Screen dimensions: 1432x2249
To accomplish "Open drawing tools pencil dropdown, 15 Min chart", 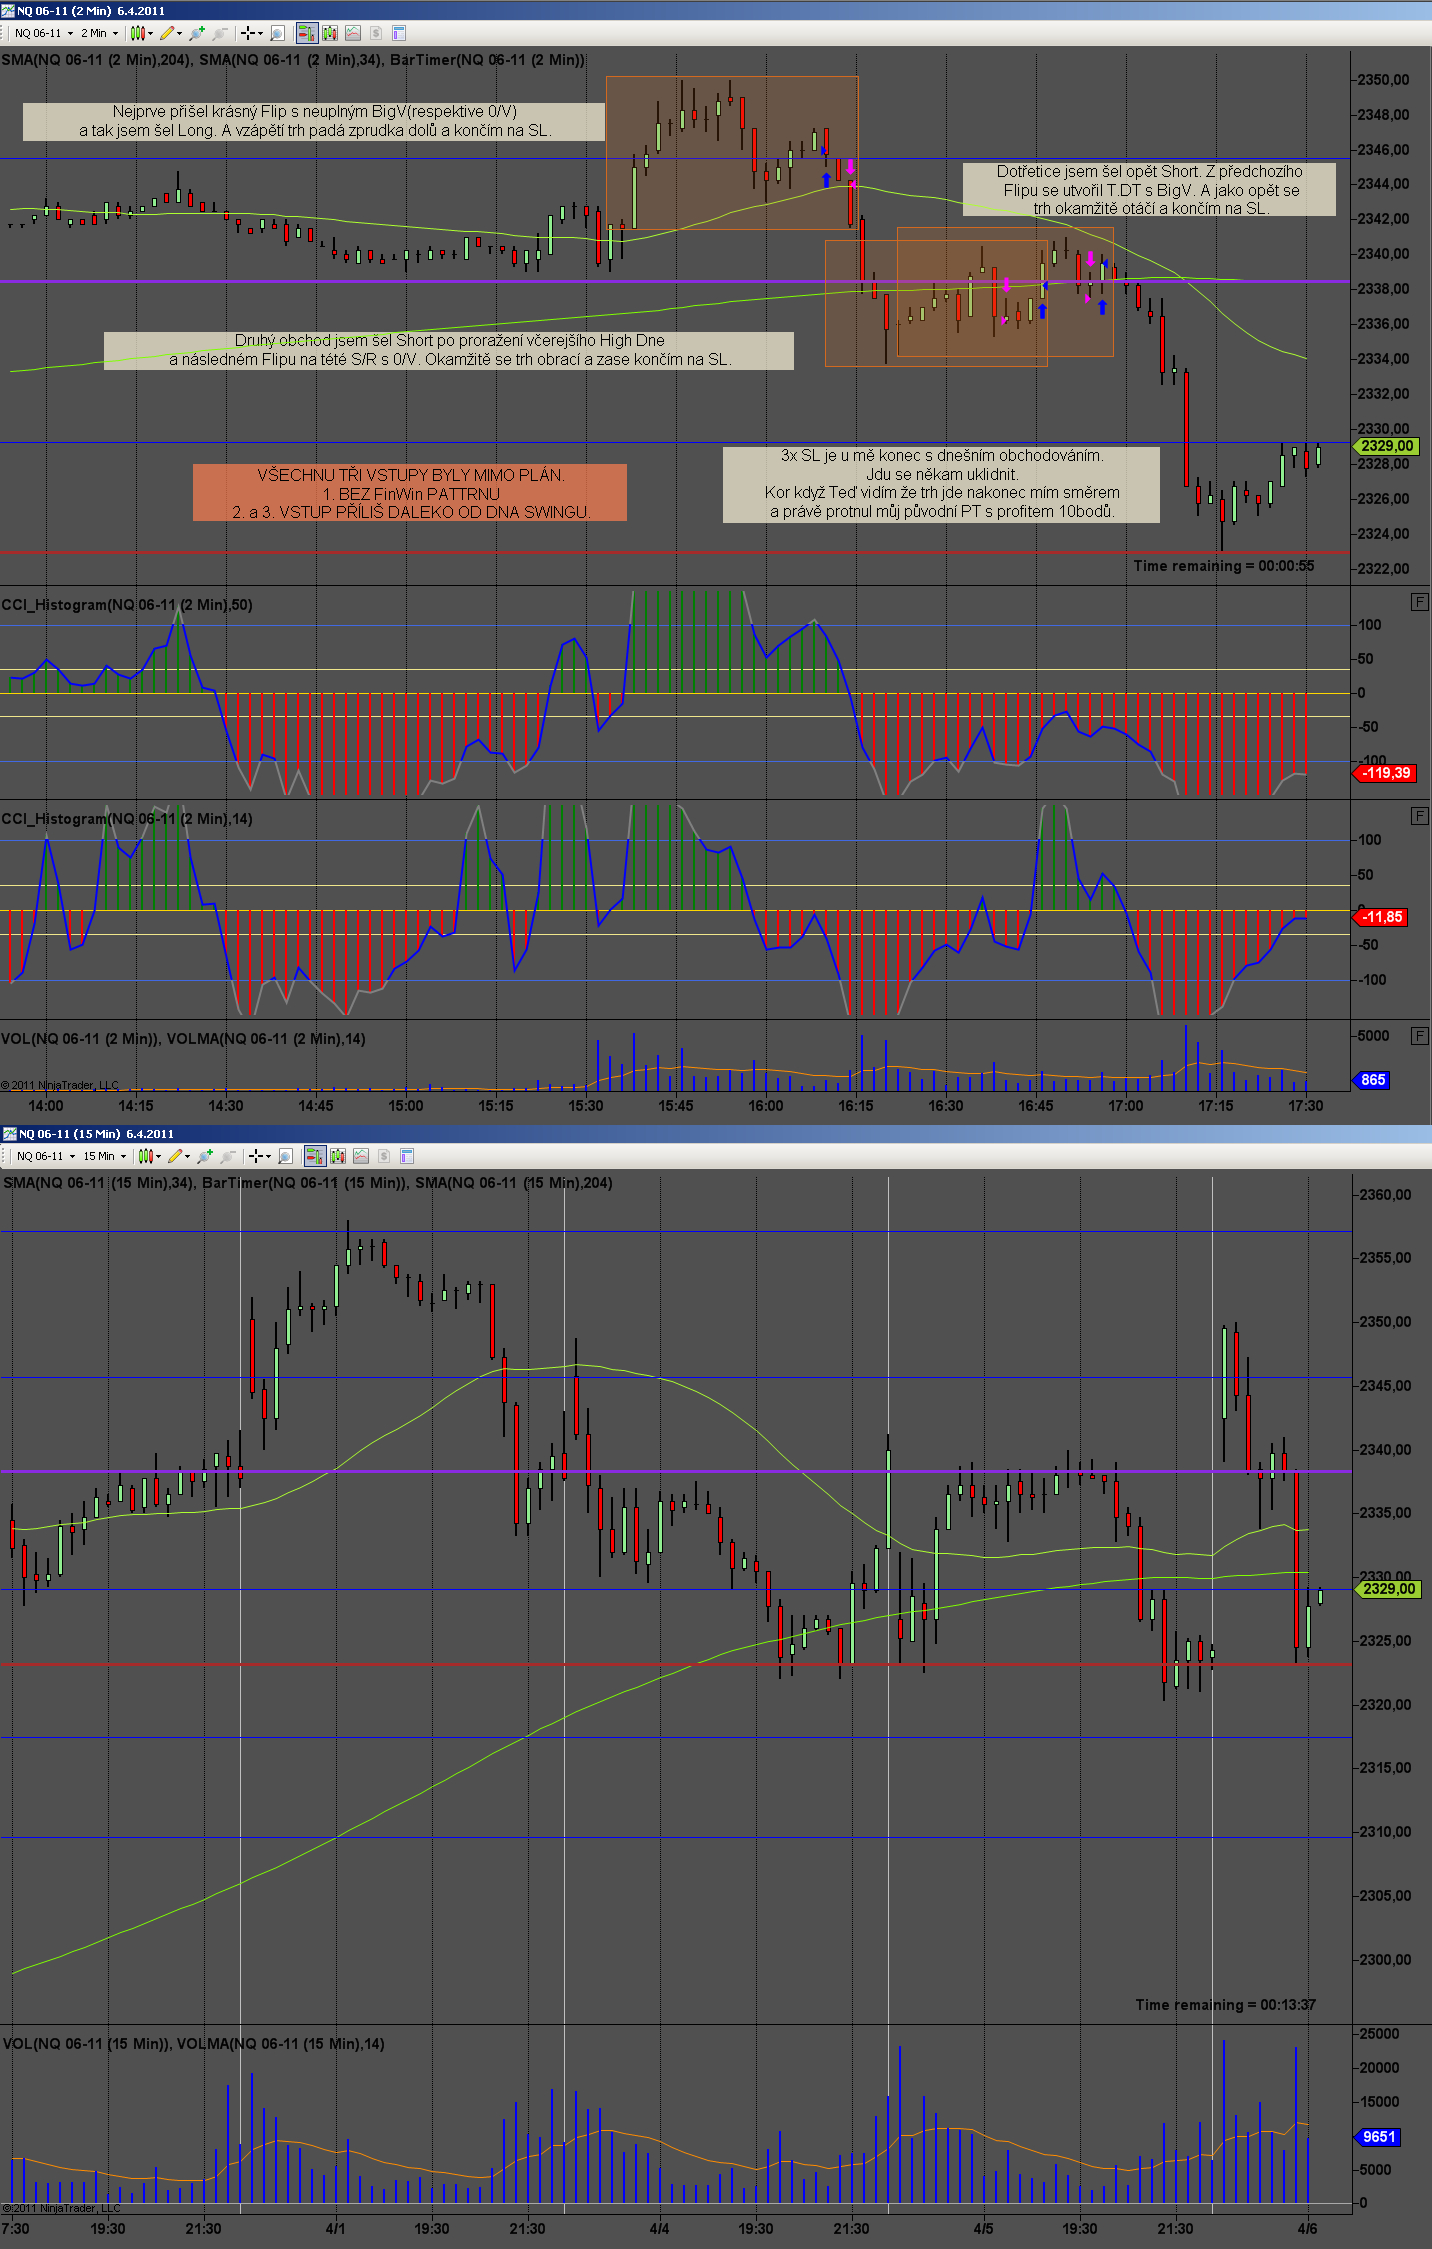I will click(179, 1156).
